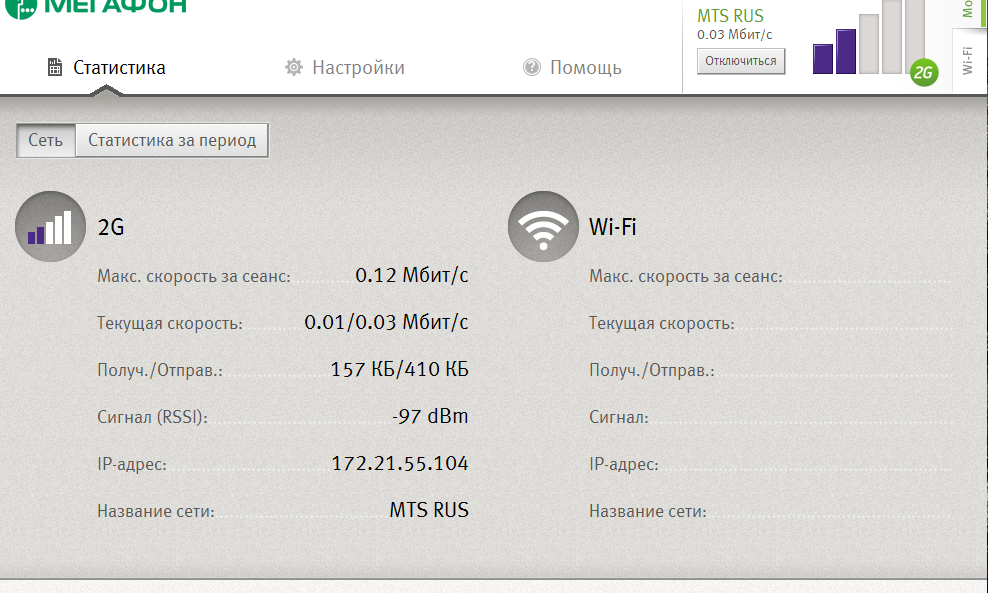The width and height of the screenshot is (988, 593).
Task: Click the green 2G badge icon
Action: 924,72
